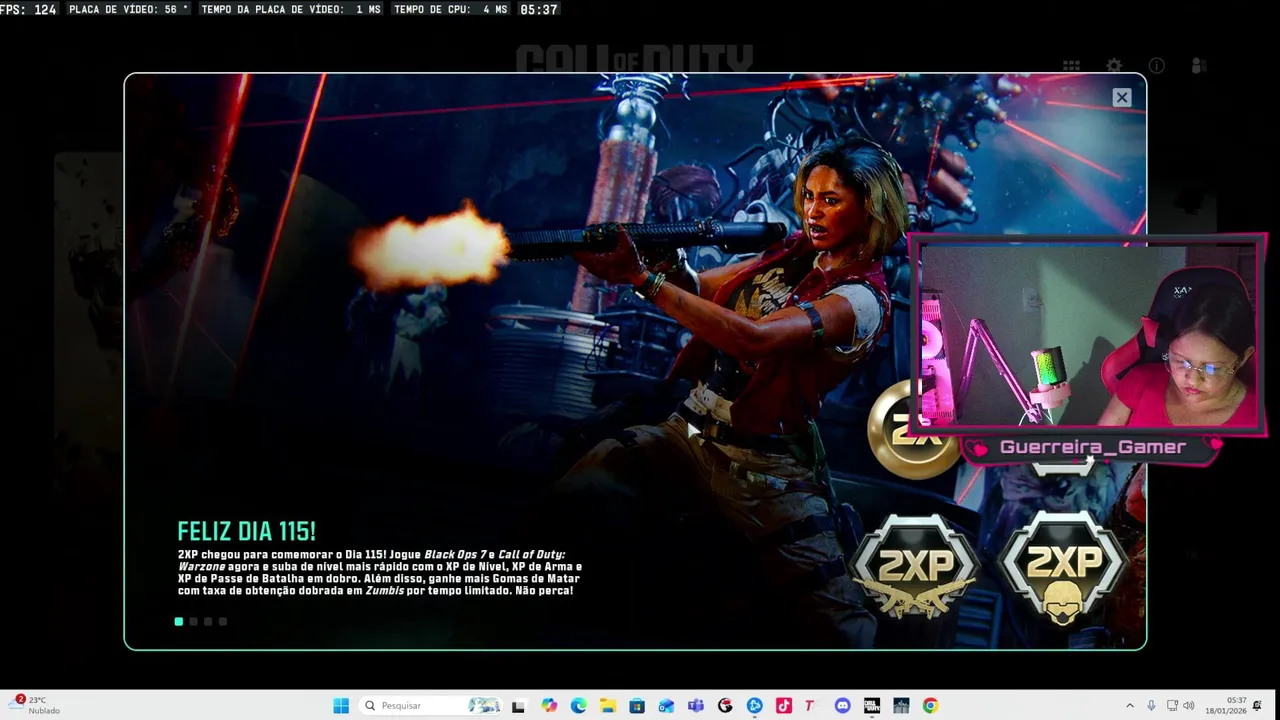
Task: Open the red and black swirl app on taskbar
Action: pyautogui.click(x=725, y=706)
